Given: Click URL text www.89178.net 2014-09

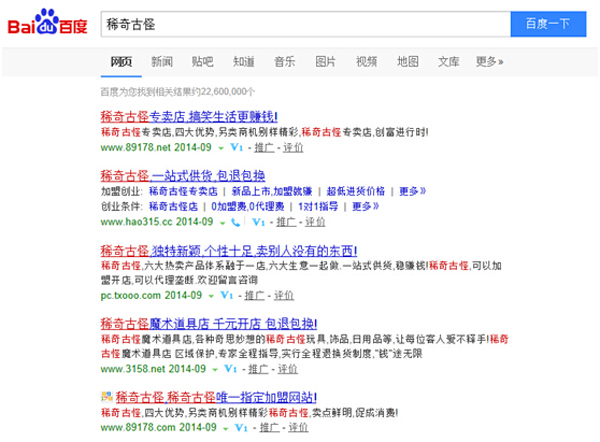Looking at the screenshot, I should (156, 147).
